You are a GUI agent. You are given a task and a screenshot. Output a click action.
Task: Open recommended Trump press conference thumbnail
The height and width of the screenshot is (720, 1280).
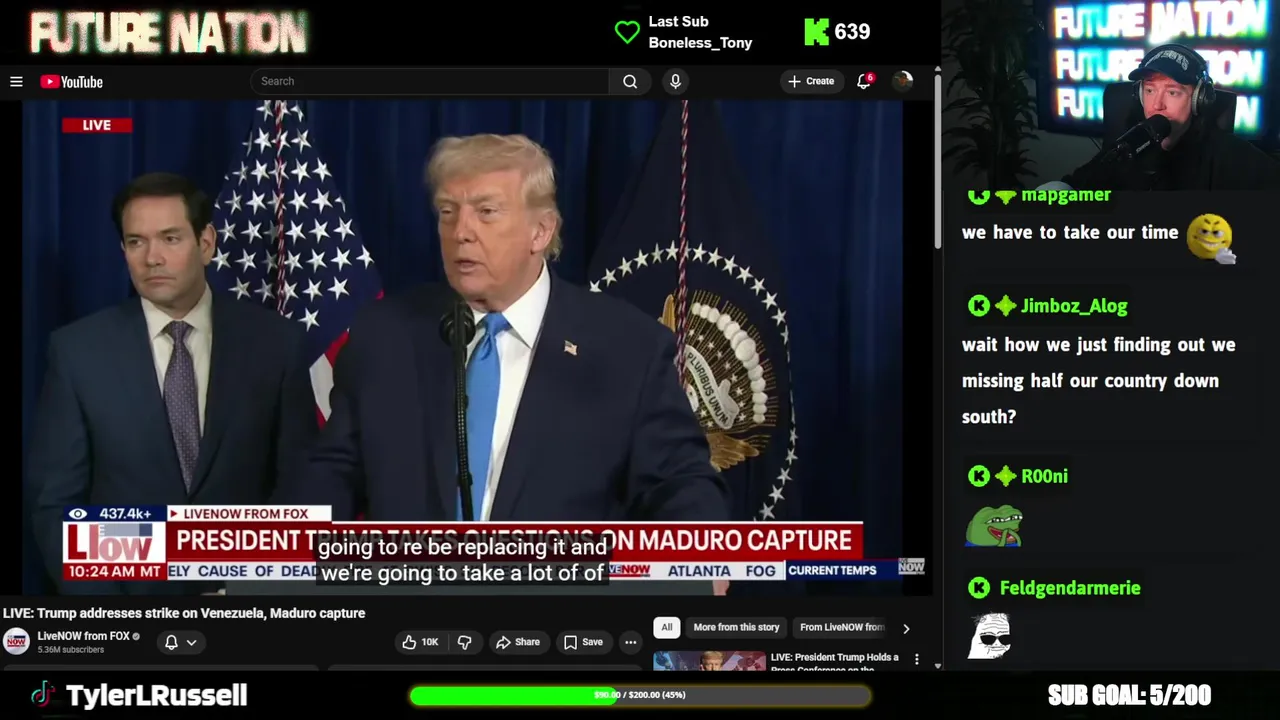click(709, 661)
